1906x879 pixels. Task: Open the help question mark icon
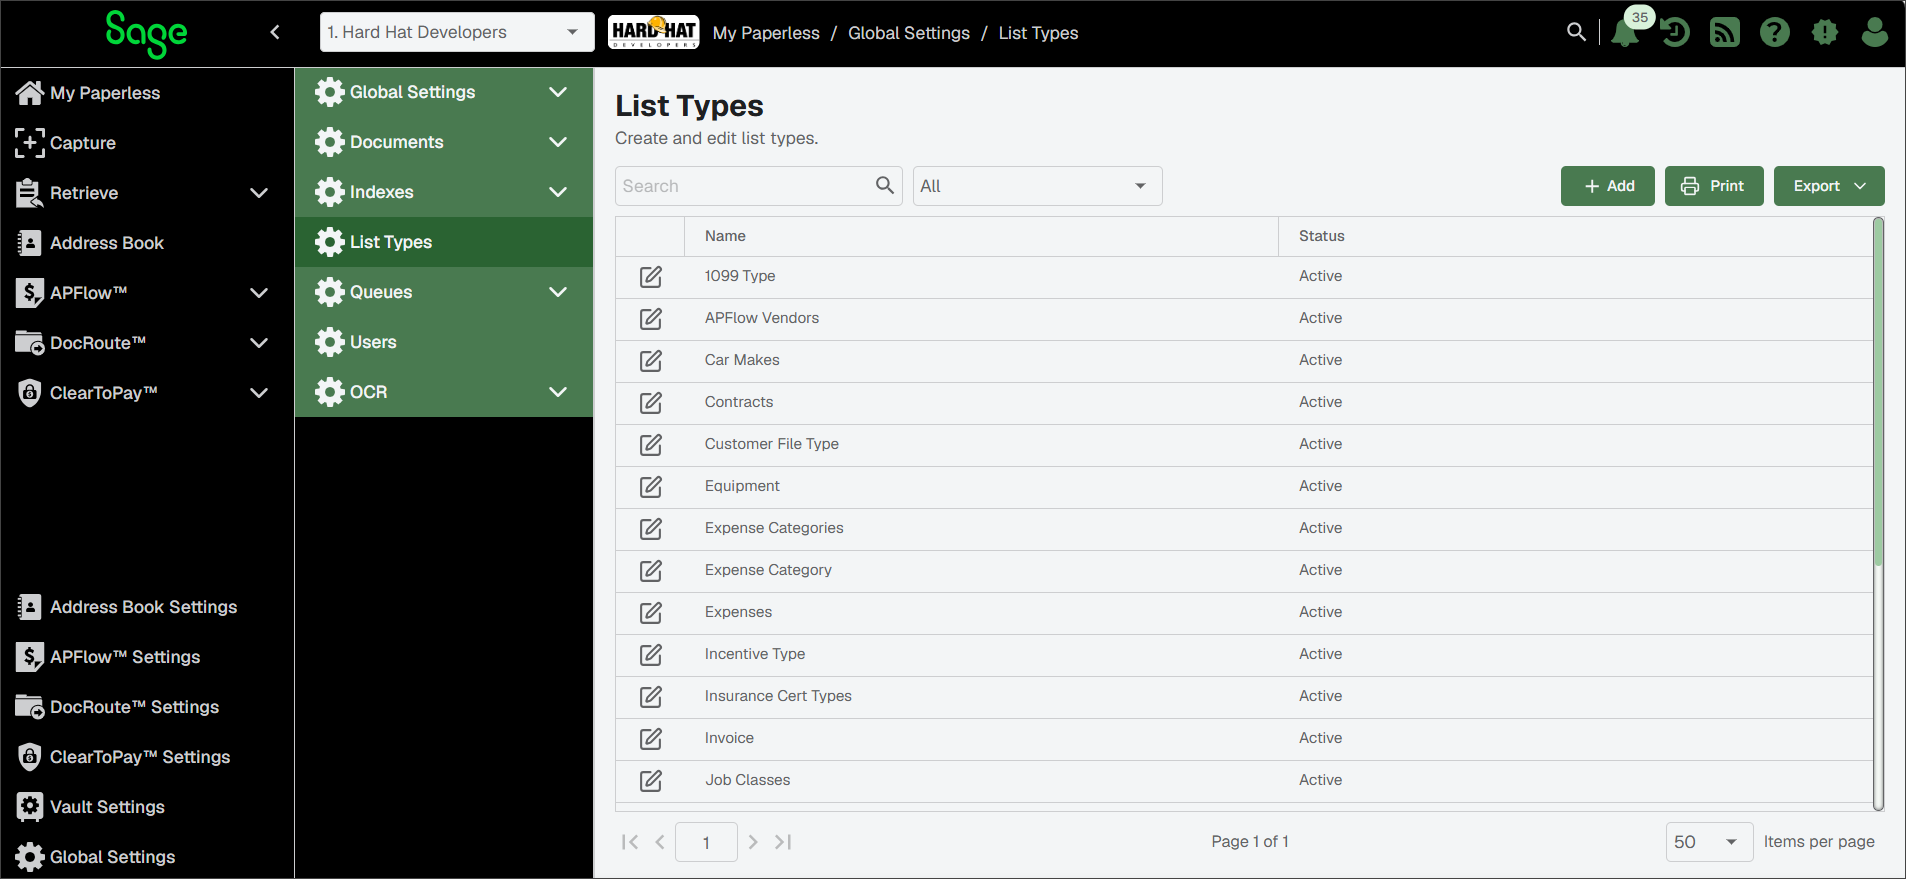1775,33
